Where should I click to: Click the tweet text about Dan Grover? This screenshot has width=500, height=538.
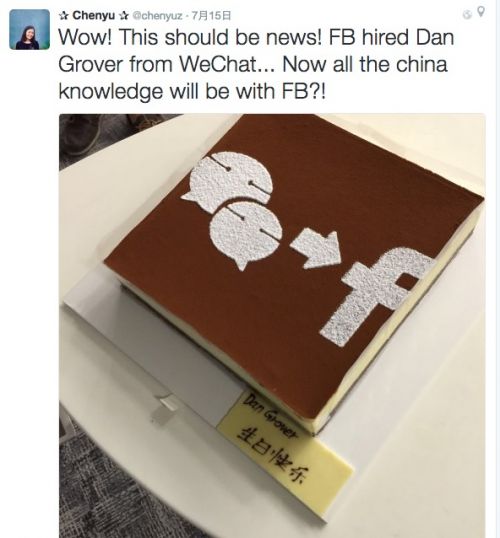[256, 65]
